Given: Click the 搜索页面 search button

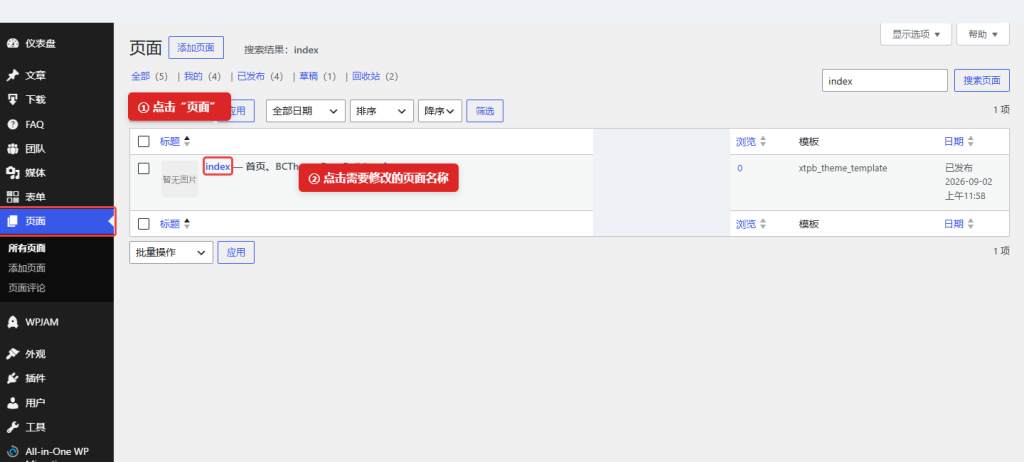Looking at the screenshot, I should 982,81.
